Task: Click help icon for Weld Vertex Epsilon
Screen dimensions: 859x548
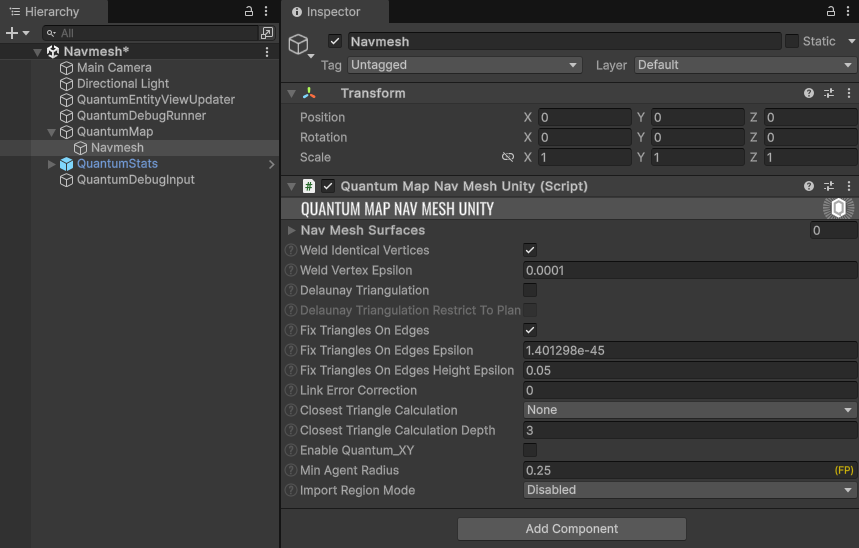Action: [291, 270]
